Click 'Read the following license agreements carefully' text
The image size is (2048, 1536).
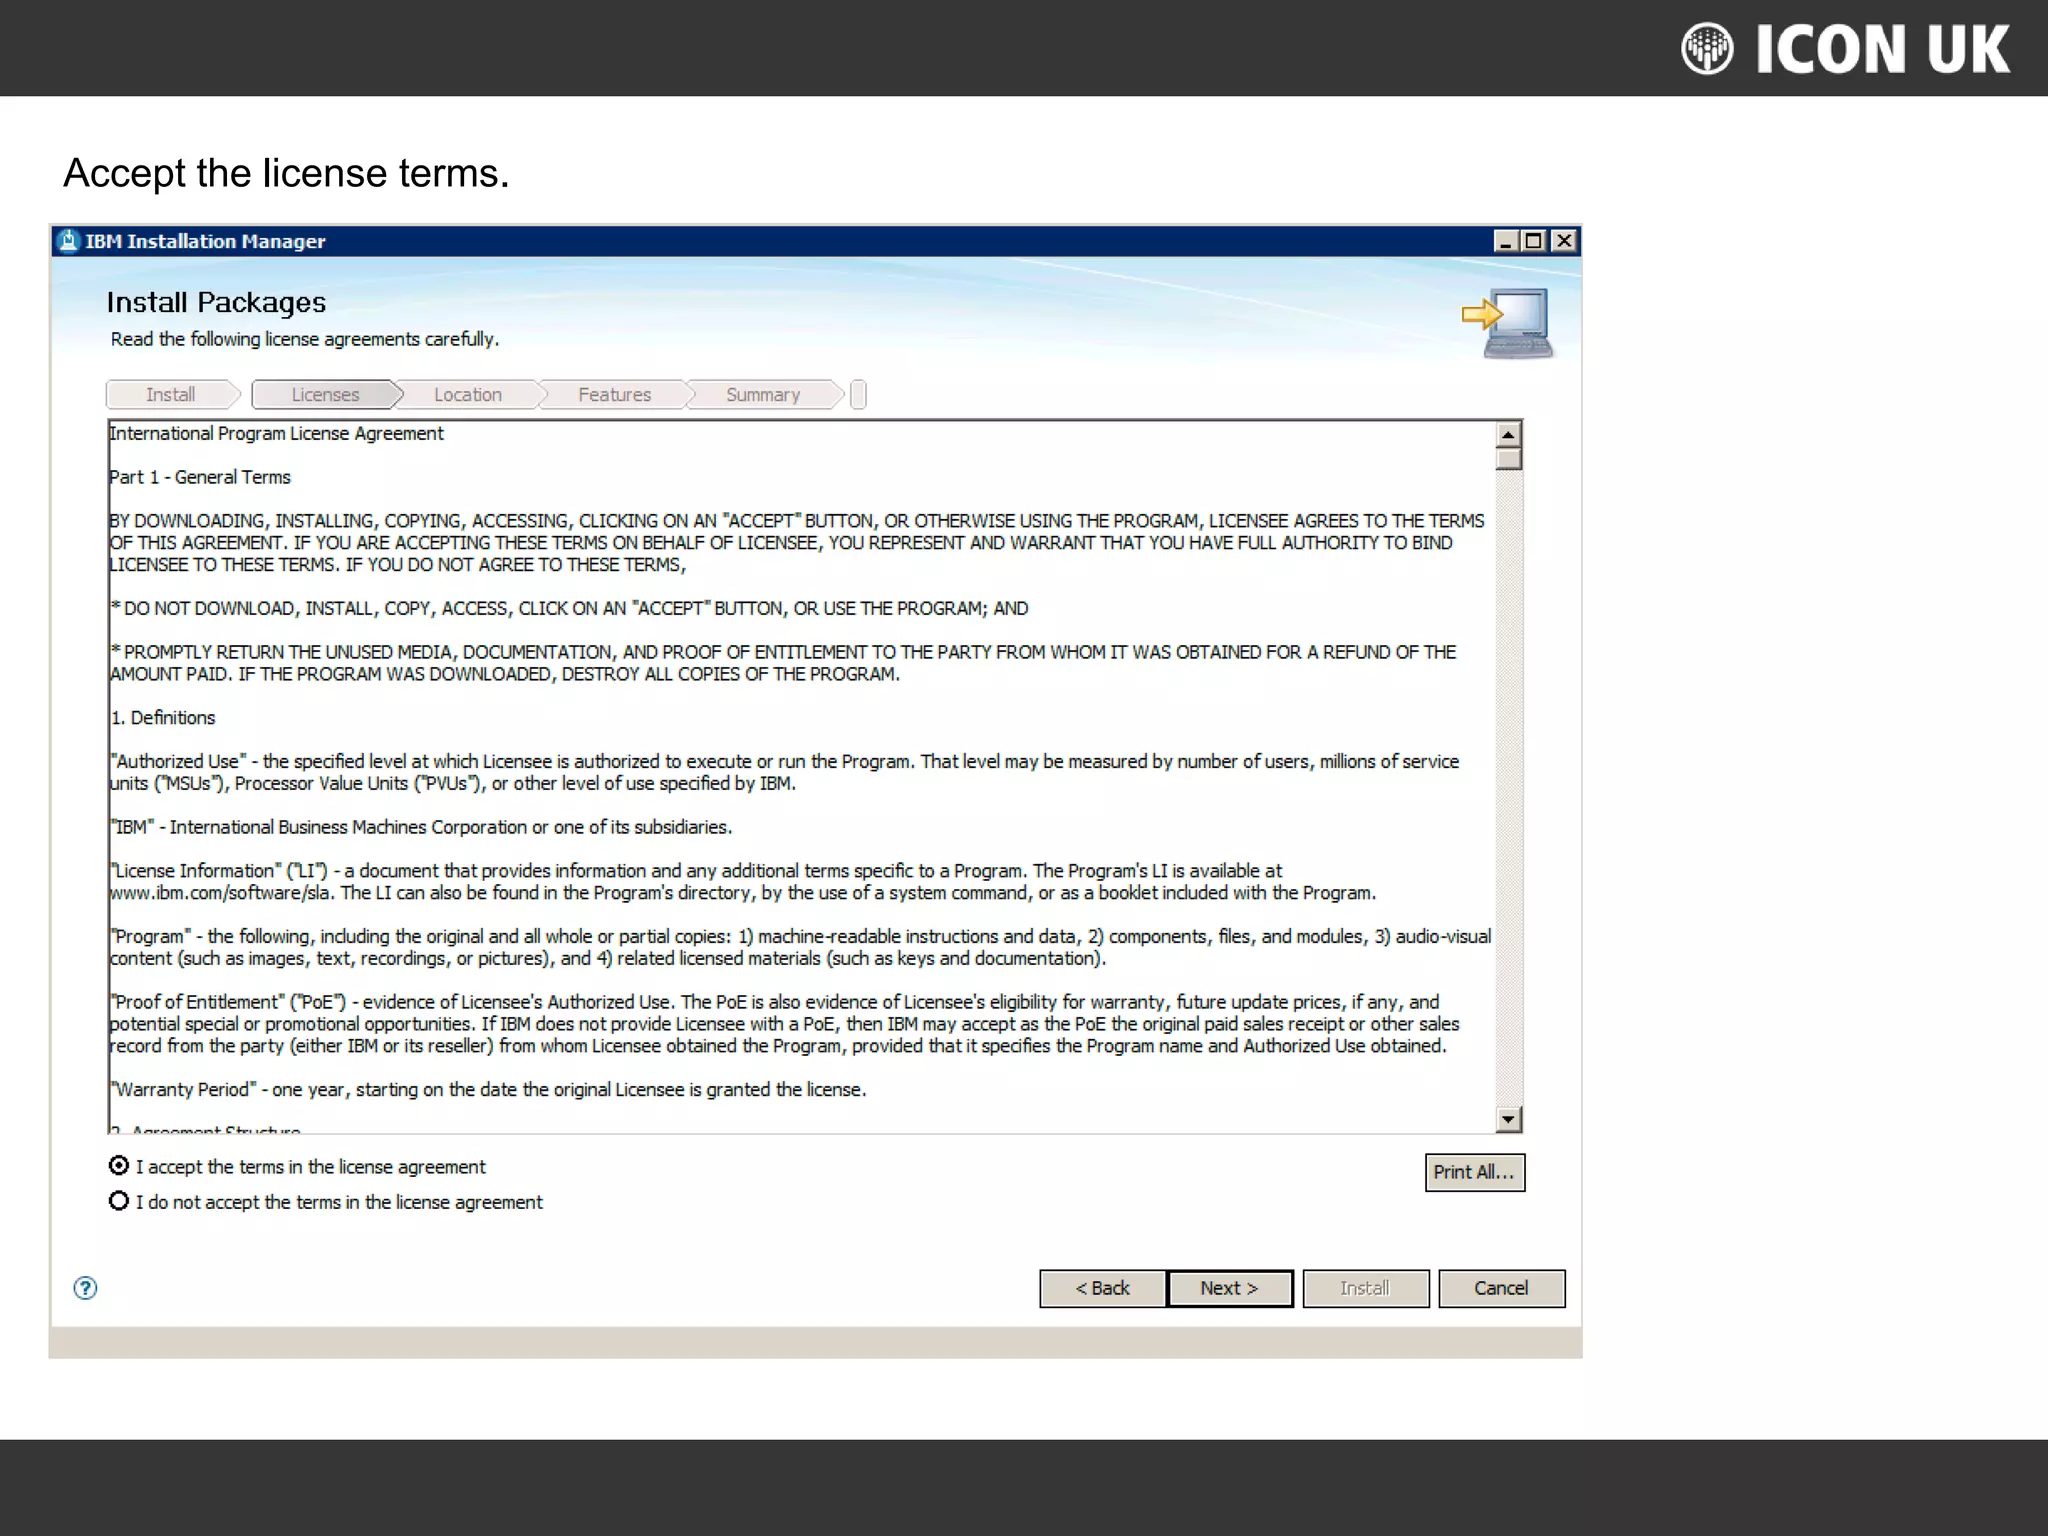click(x=305, y=339)
